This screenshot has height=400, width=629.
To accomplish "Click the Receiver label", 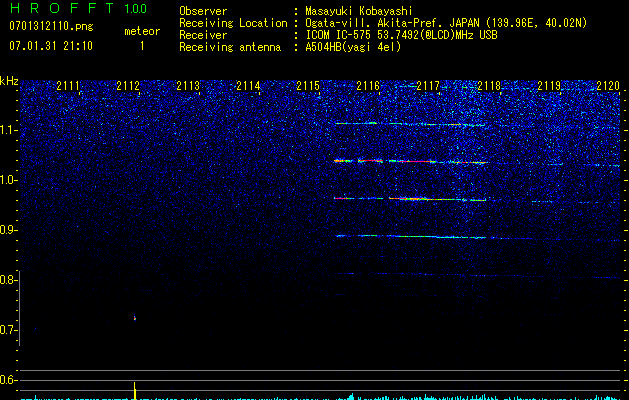I will 203,35.
